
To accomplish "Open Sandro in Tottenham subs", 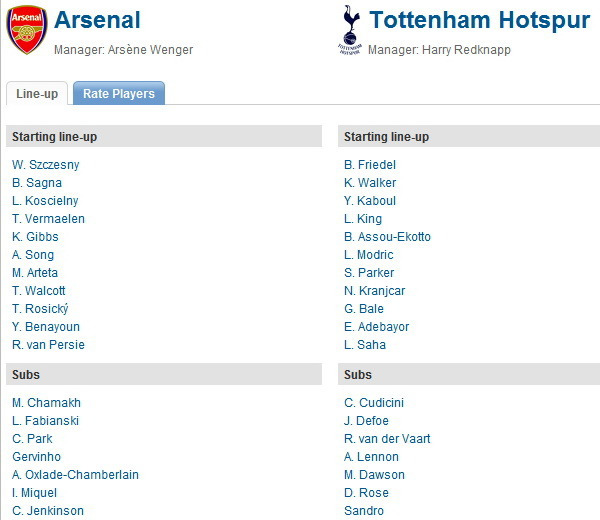I will [364, 511].
